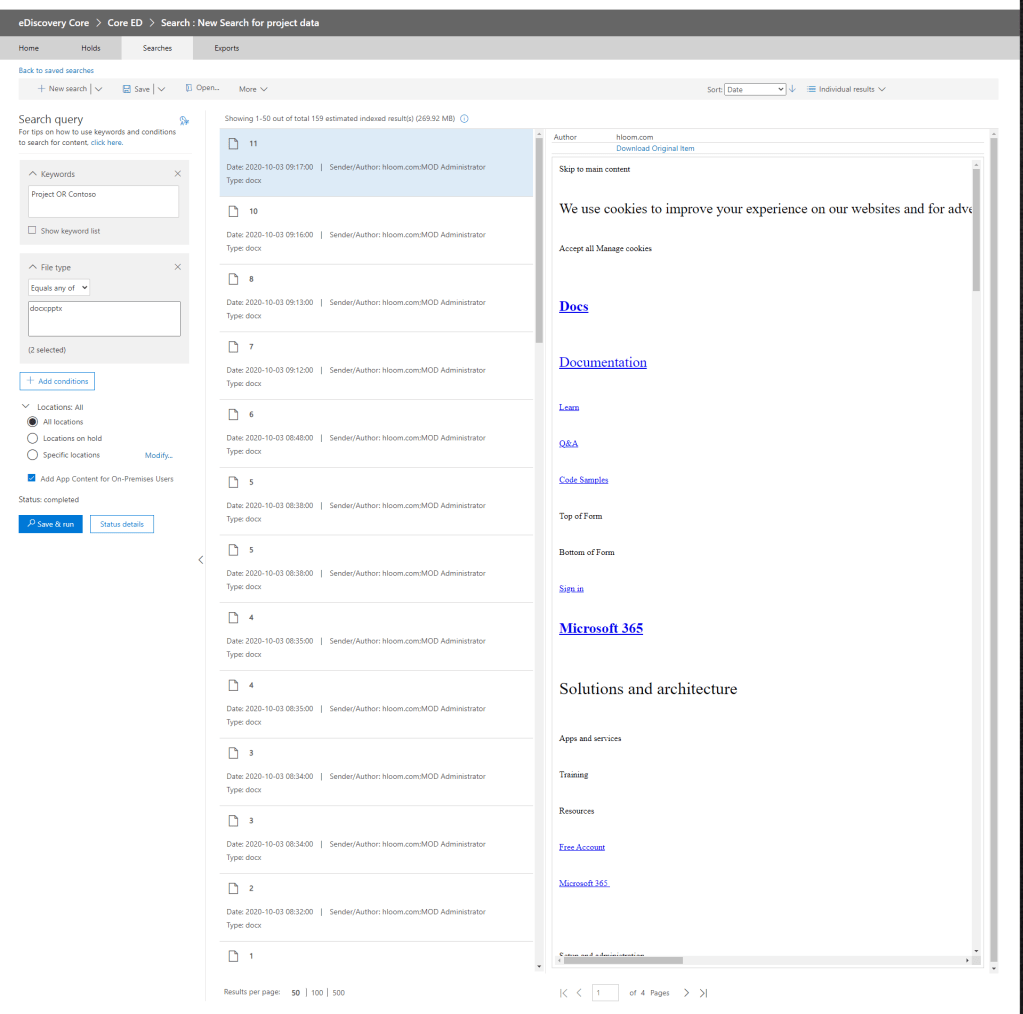
Task: Click the Open search icon in toolbar
Action: pos(189,88)
